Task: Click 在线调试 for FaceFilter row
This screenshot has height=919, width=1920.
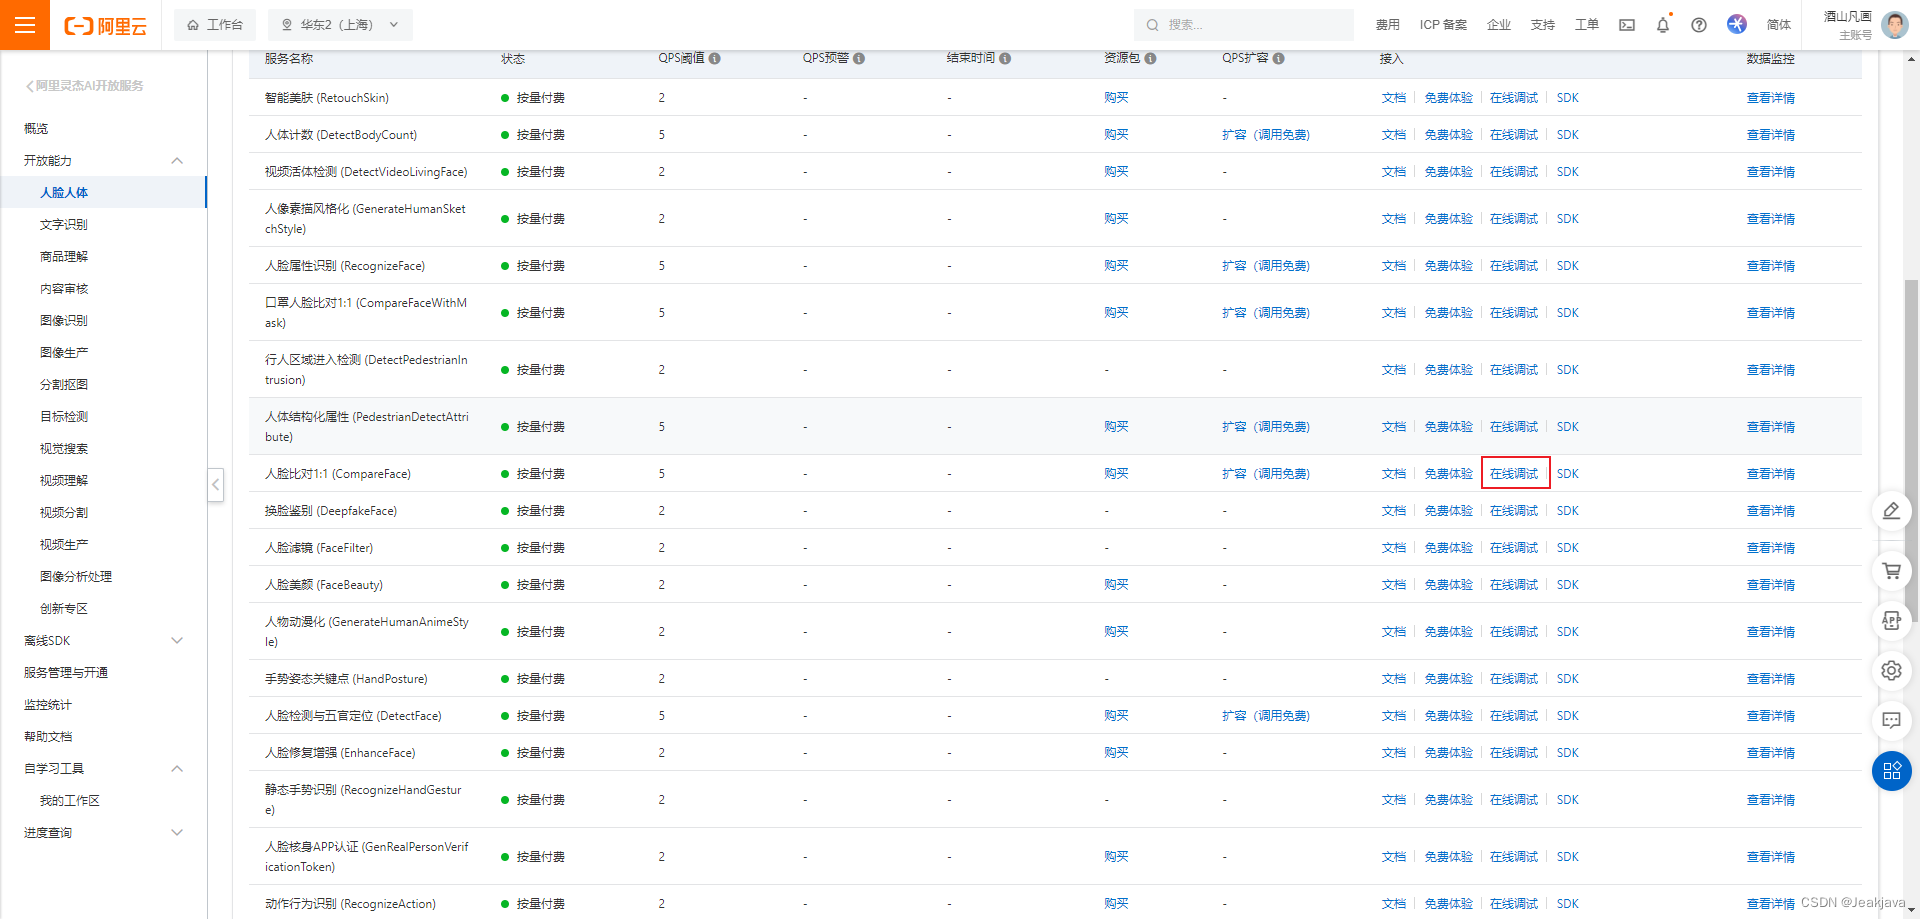Action: click(1514, 548)
